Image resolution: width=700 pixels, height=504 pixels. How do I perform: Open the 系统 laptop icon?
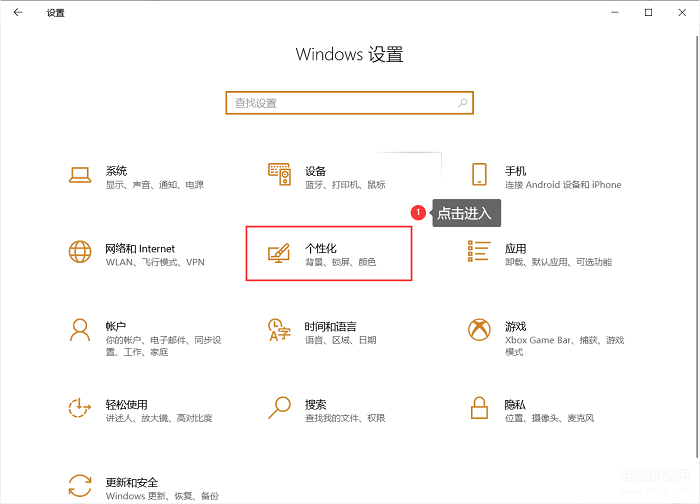click(80, 175)
